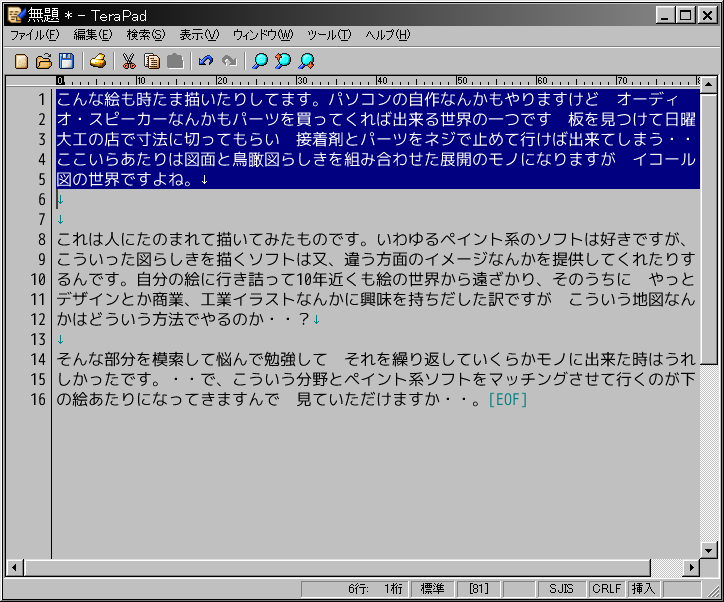The height and width of the screenshot is (602, 724).
Task: Click the horizontal scrollbar thumb
Action: [x=337, y=567]
